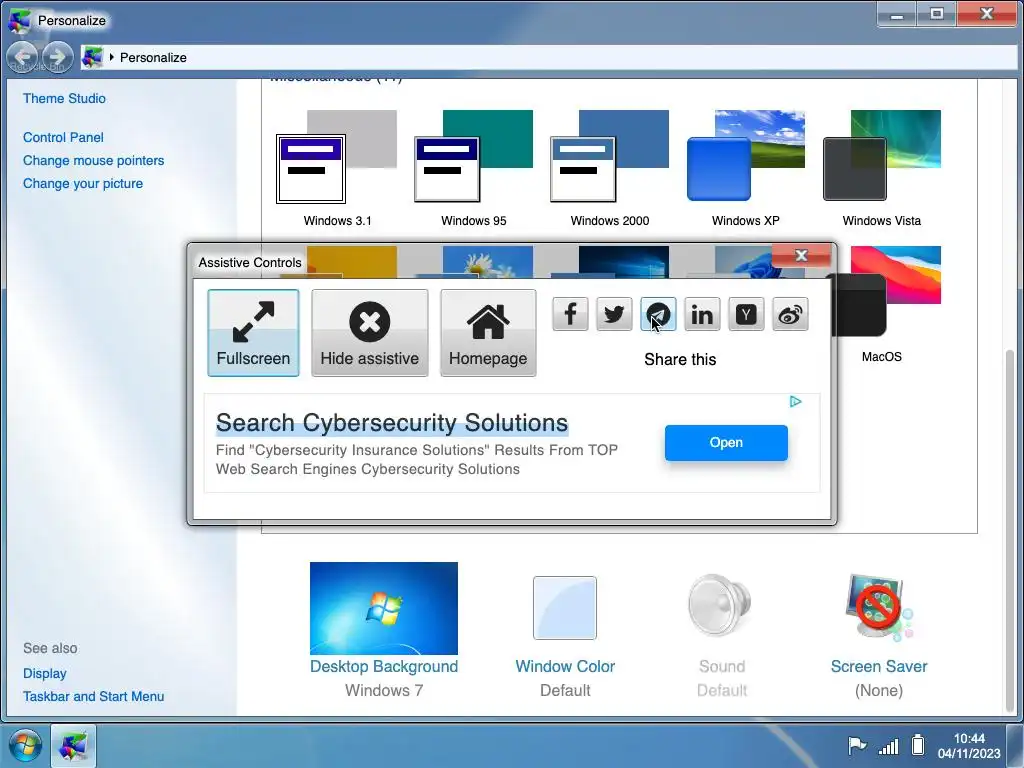1024x768 pixels.
Task: Share via Twitter bird icon
Action: point(614,314)
